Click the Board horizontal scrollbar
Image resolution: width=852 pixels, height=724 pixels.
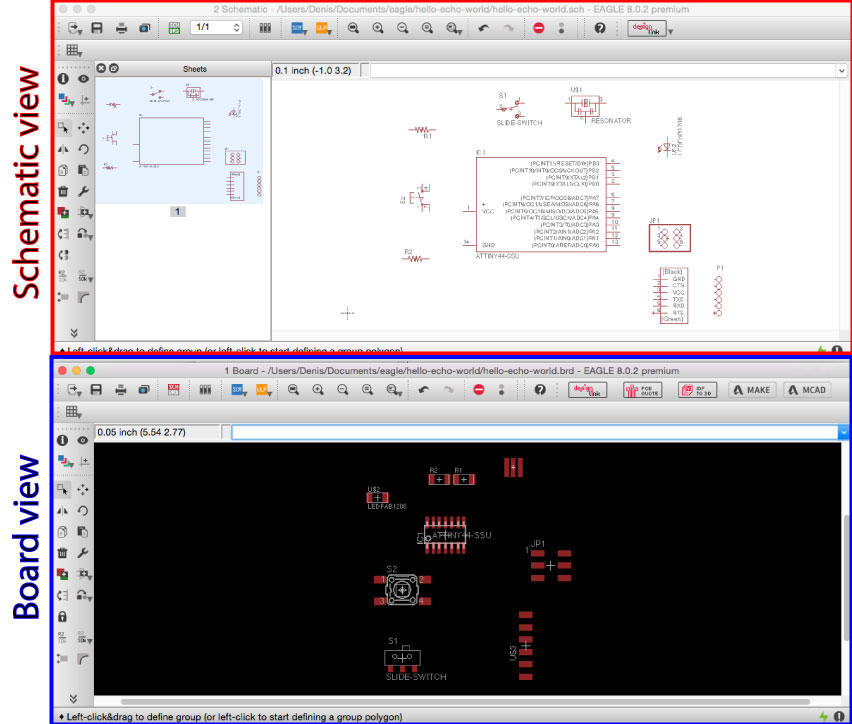(466, 702)
